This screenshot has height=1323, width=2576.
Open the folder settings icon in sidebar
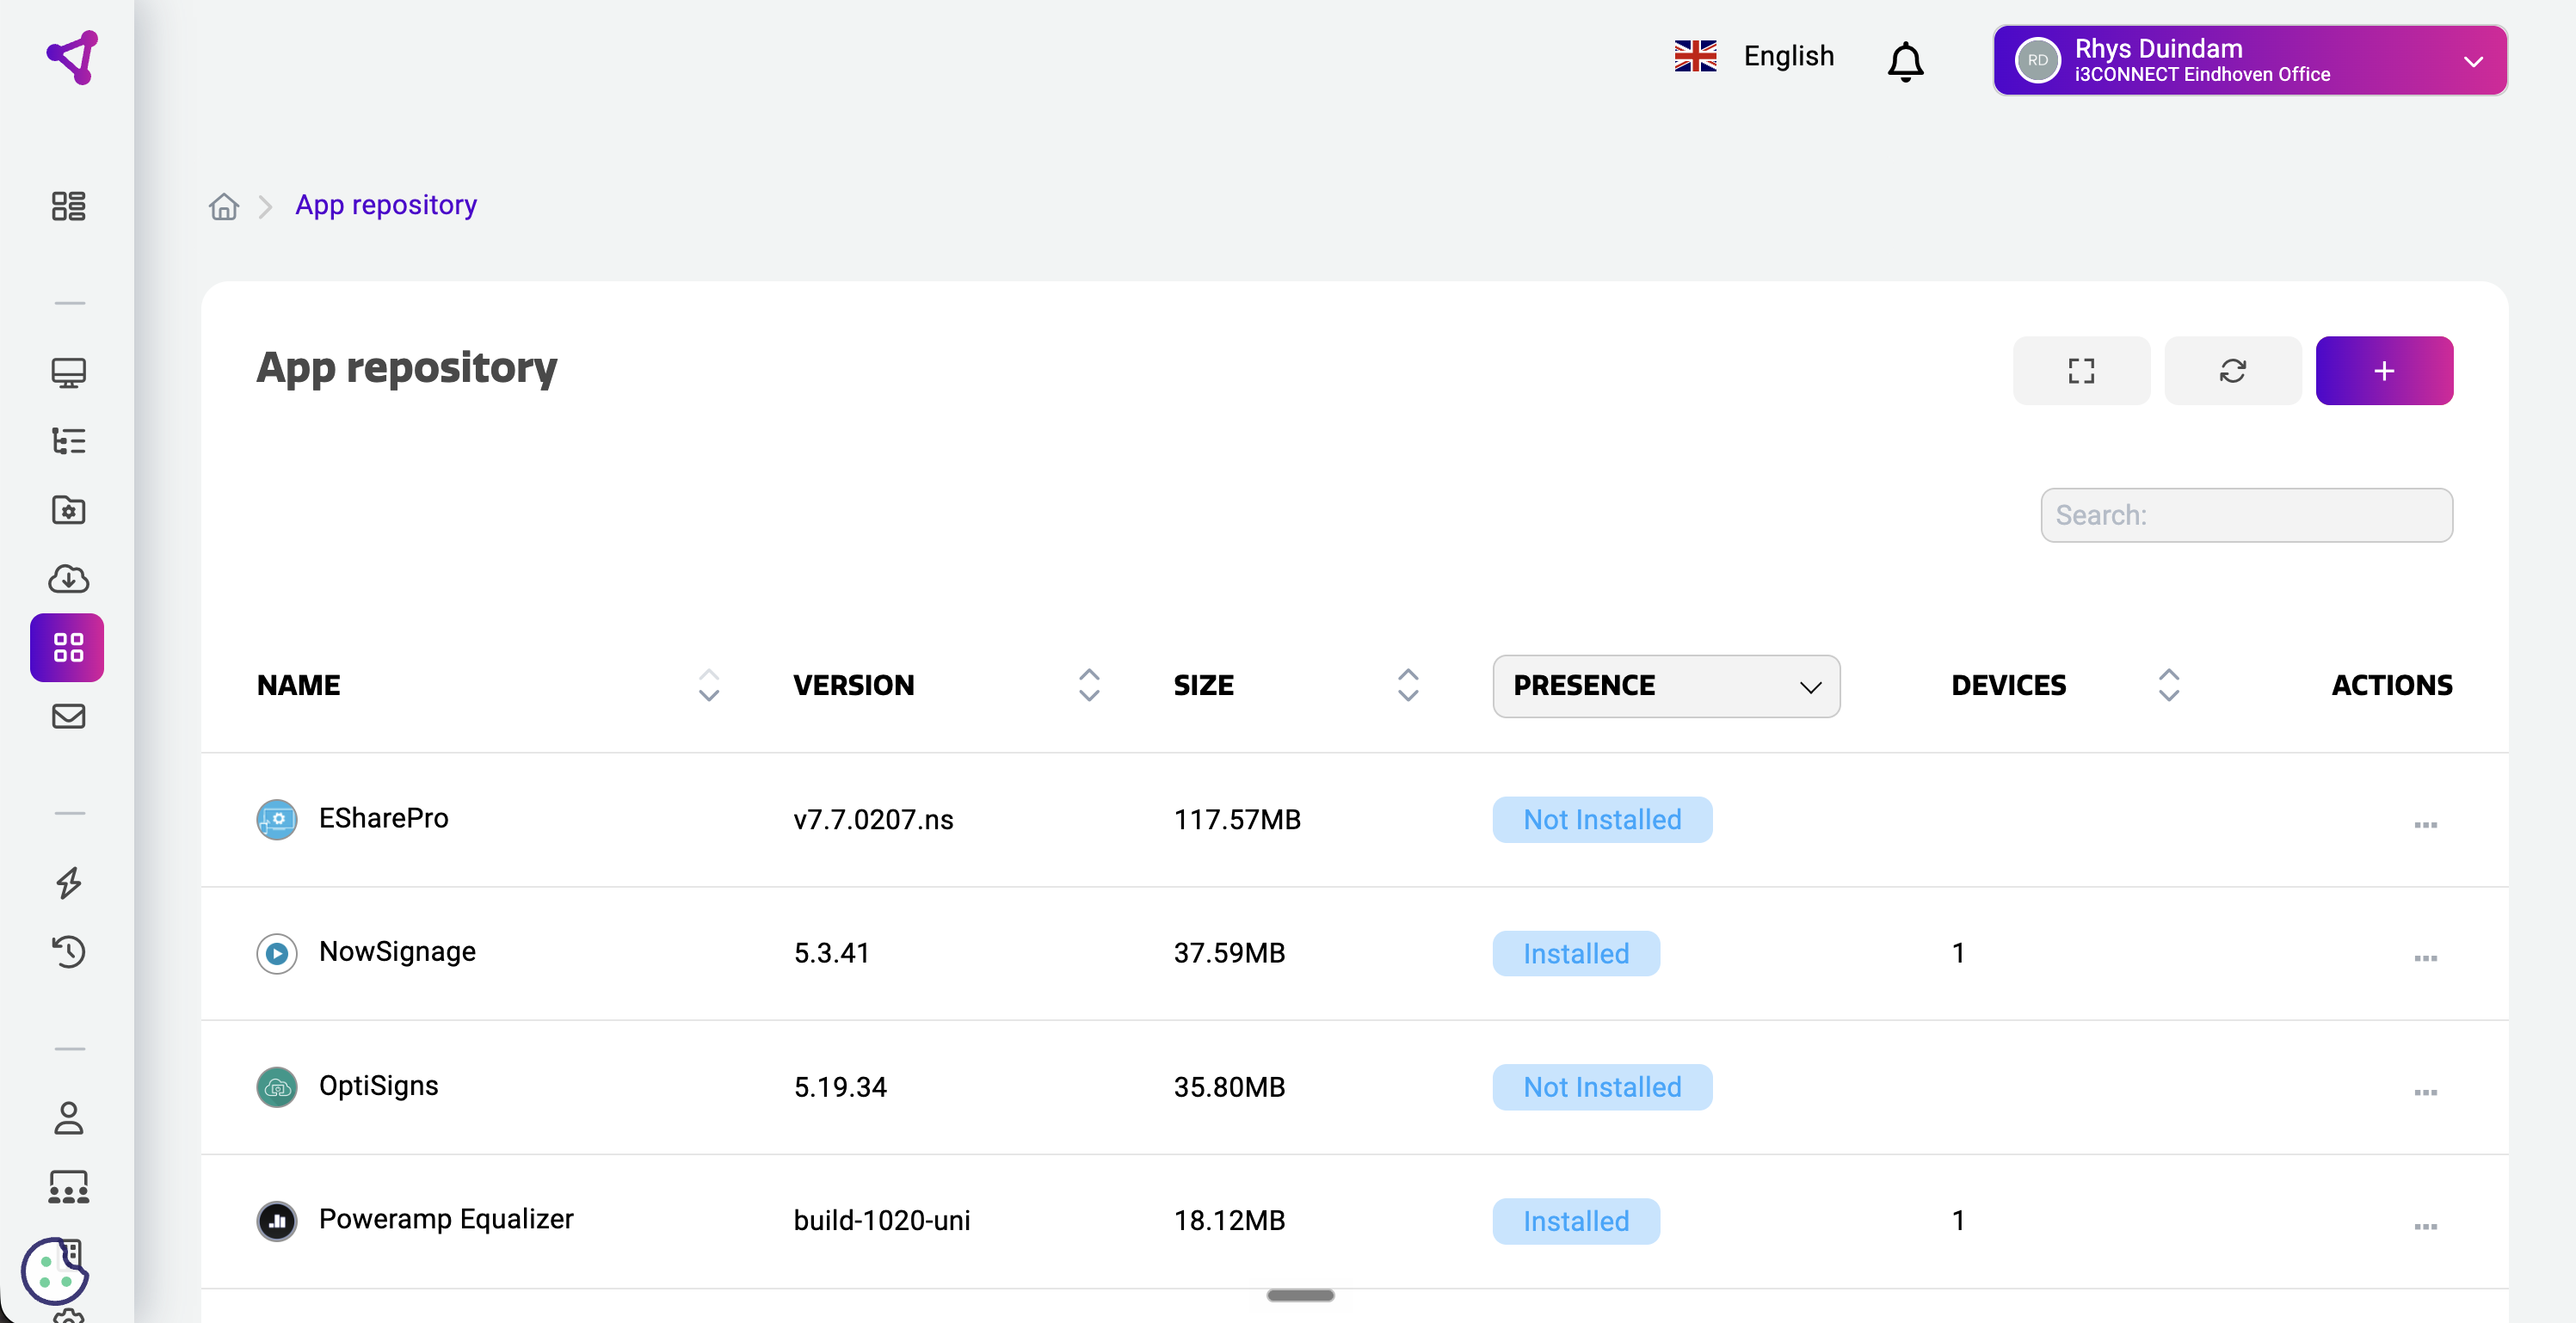pos(68,510)
